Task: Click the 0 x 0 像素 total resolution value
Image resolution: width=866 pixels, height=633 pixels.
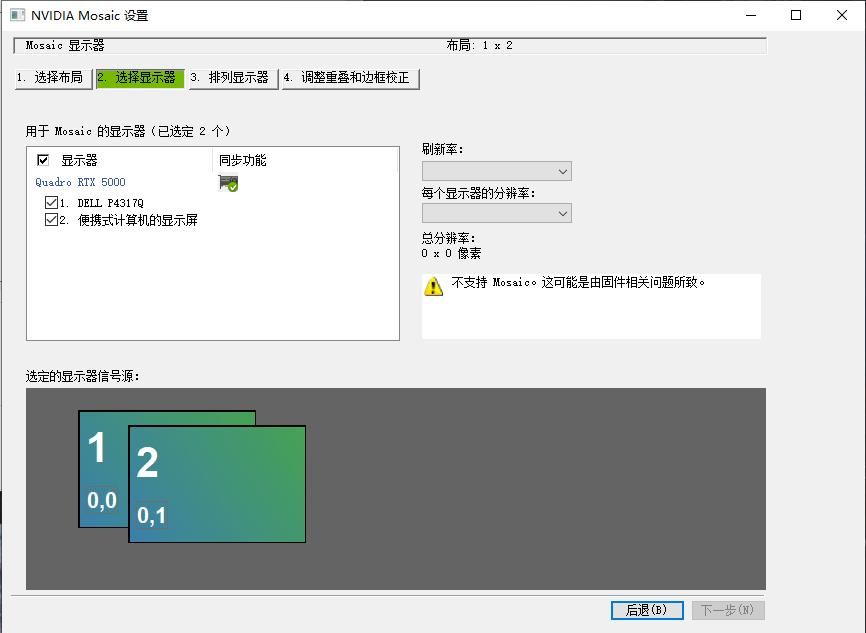Action: [x=451, y=254]
